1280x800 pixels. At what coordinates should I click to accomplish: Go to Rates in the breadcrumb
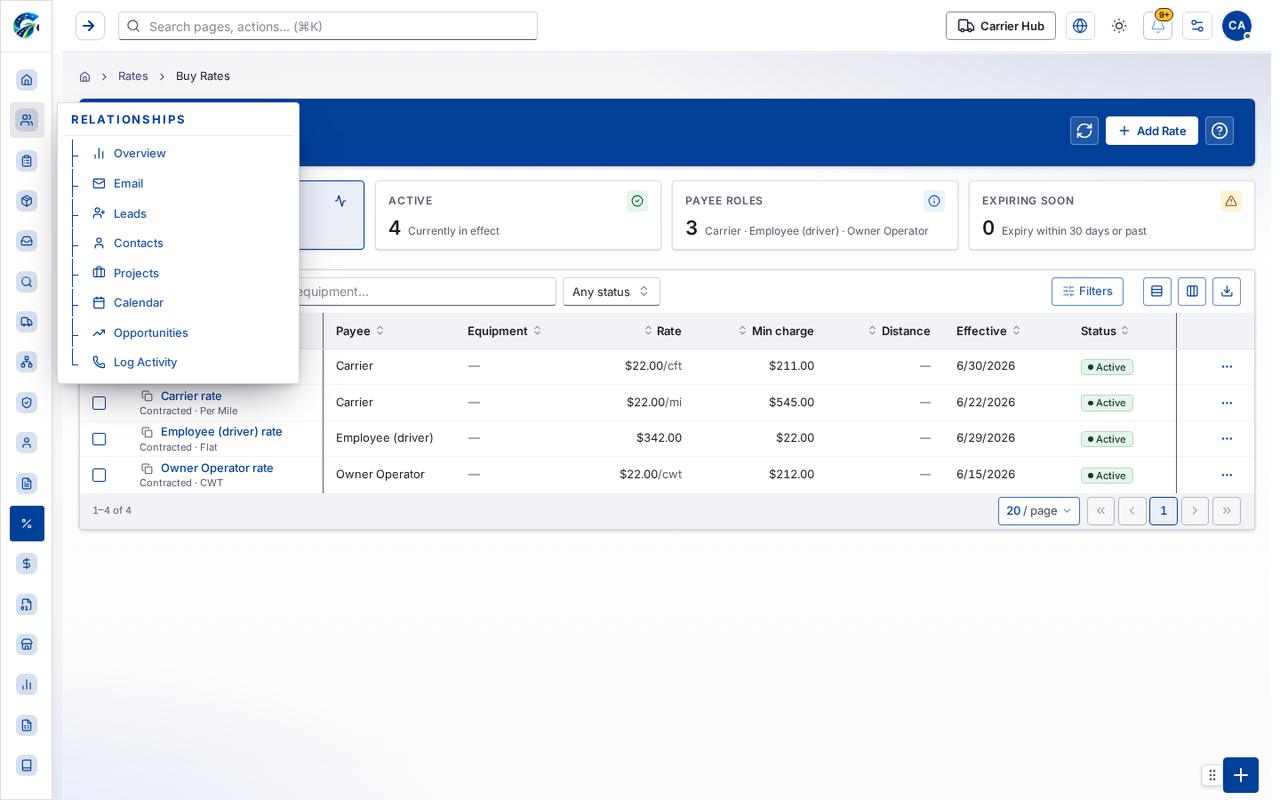click(133, 76)
